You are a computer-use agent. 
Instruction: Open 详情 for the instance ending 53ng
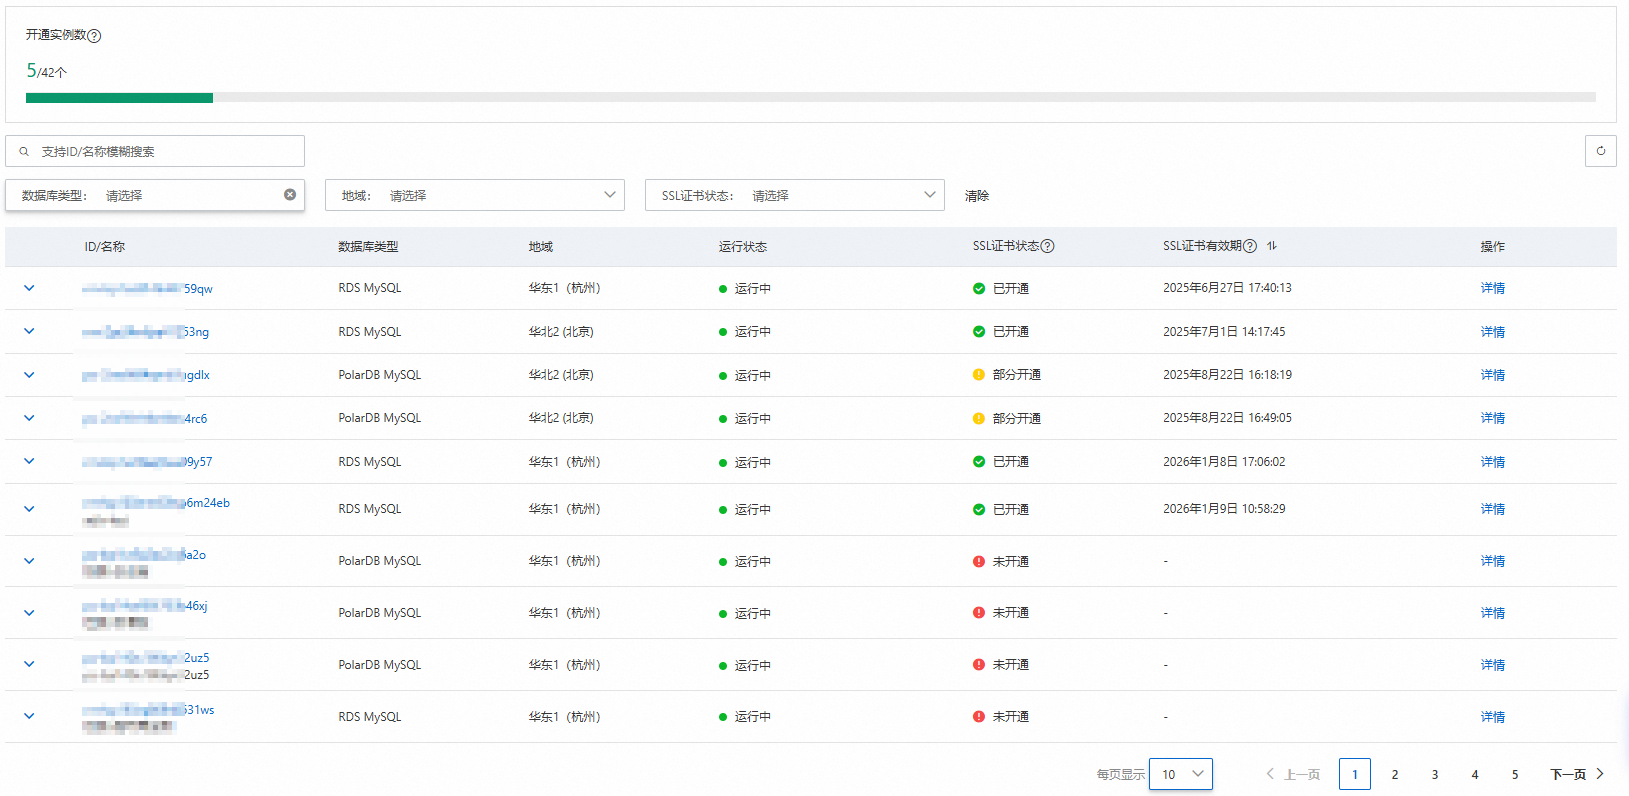[1492, 332]
